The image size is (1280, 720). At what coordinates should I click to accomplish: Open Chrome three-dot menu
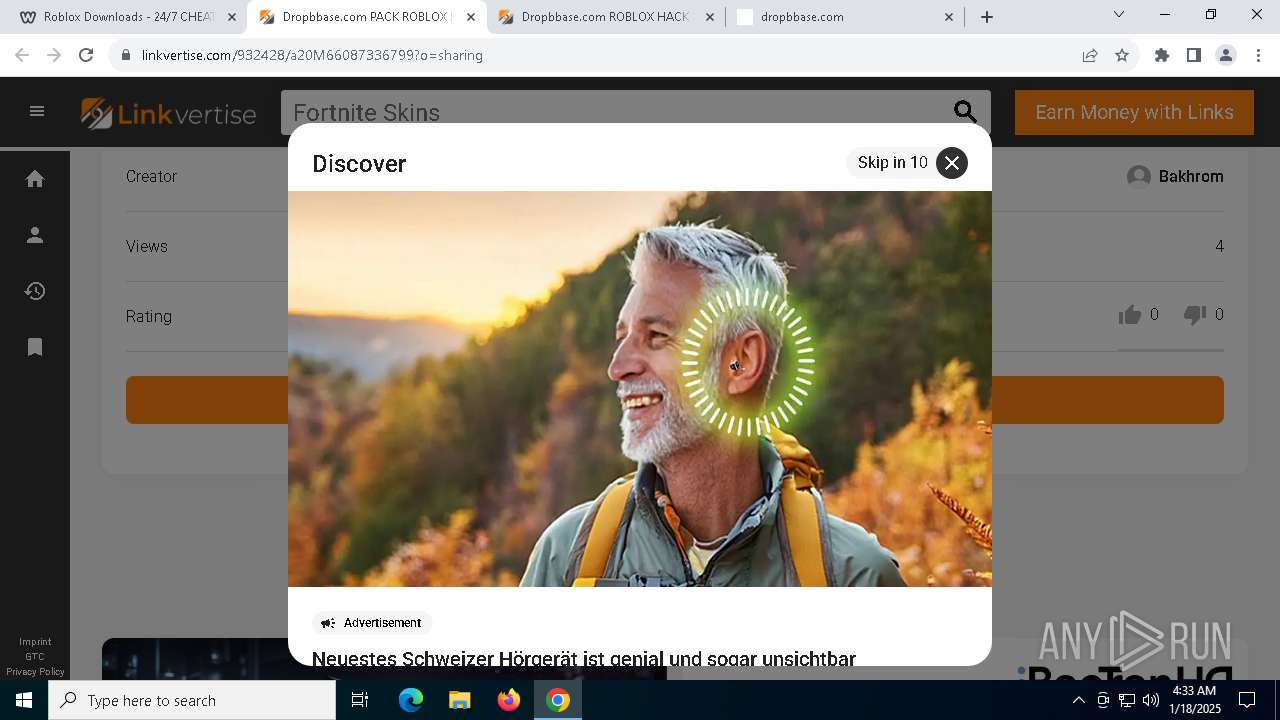tap(1257, 55)
